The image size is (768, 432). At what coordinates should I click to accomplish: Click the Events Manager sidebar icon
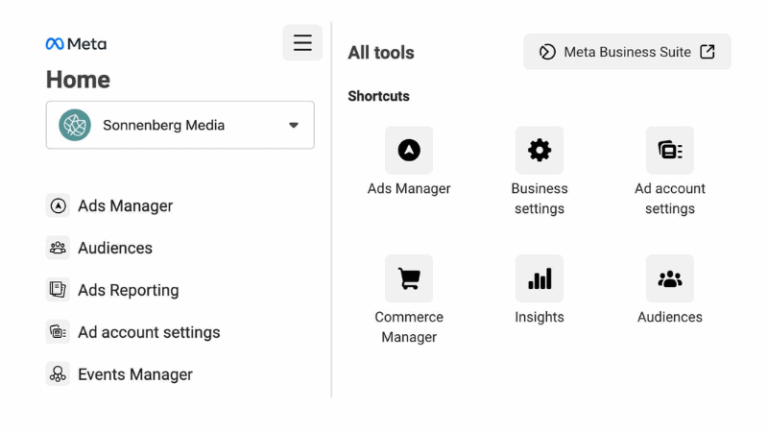click(58, 374)
